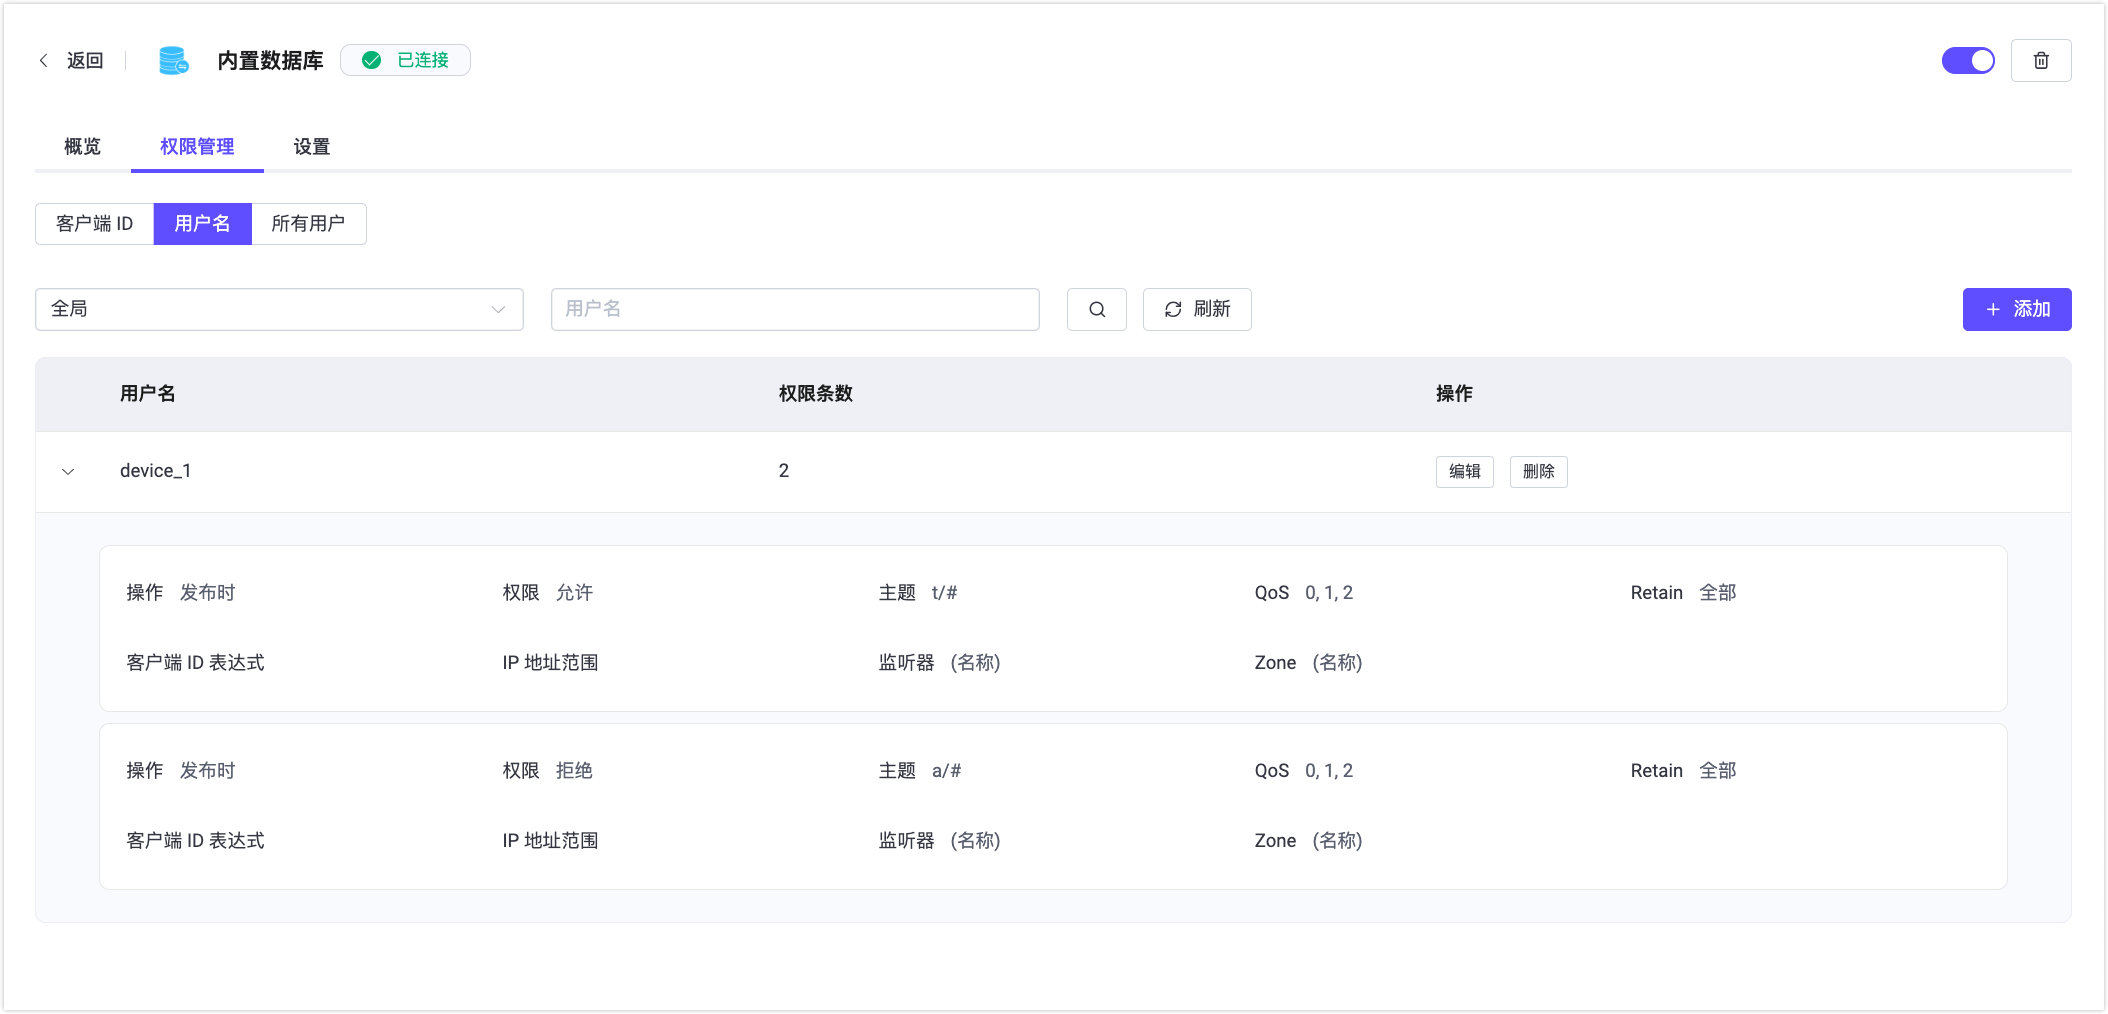Open the 权限管理 tab
Viewport: 2108px width, 1014px height.
(x=197, y=147)
